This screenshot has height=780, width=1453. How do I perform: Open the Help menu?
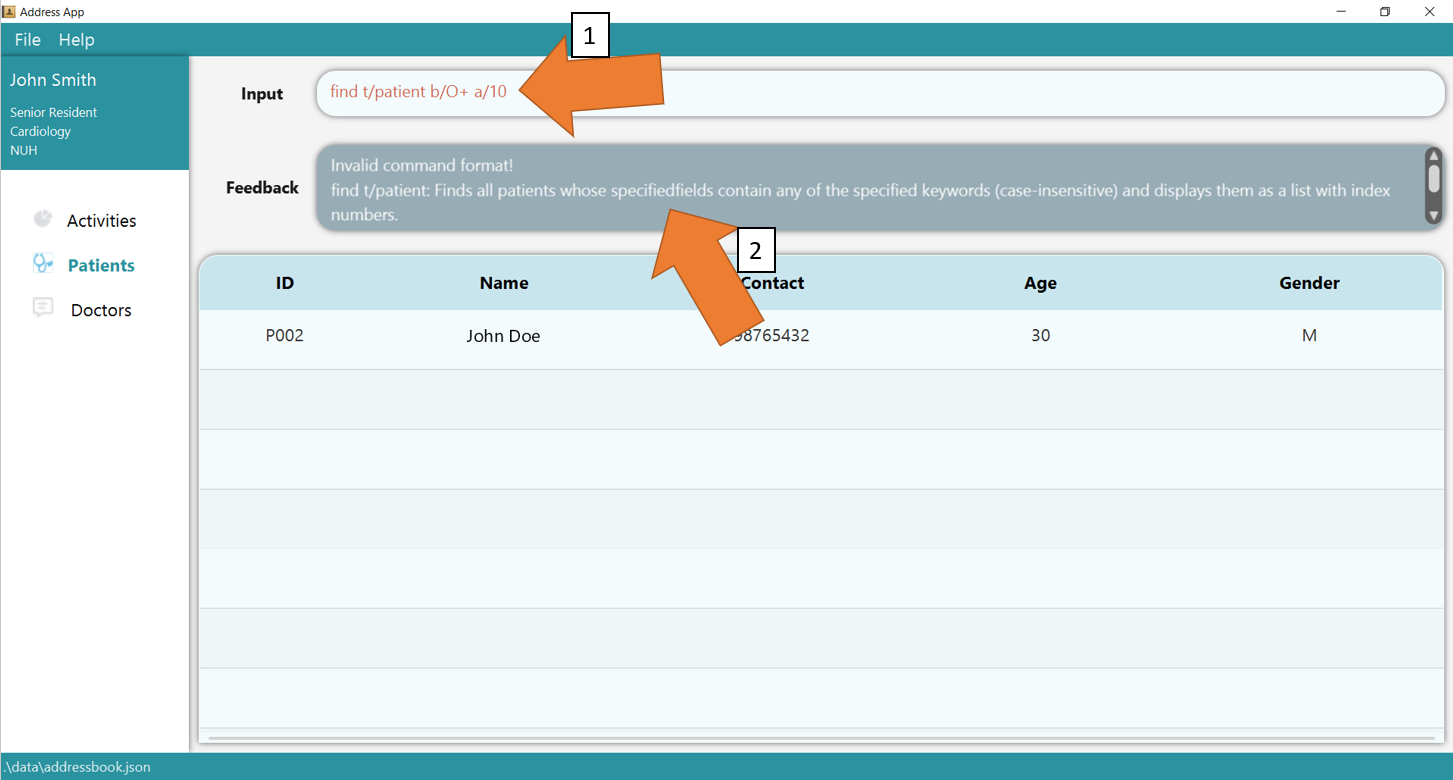tap(76, 40)
